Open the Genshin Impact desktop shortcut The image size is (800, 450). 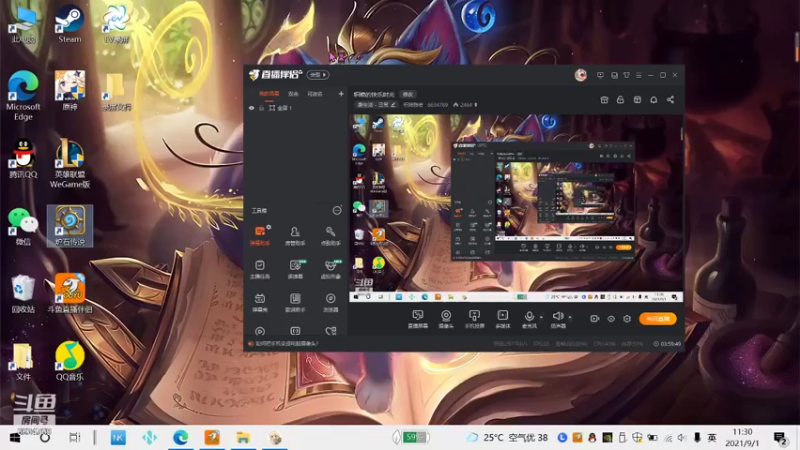tap(70, 91)
